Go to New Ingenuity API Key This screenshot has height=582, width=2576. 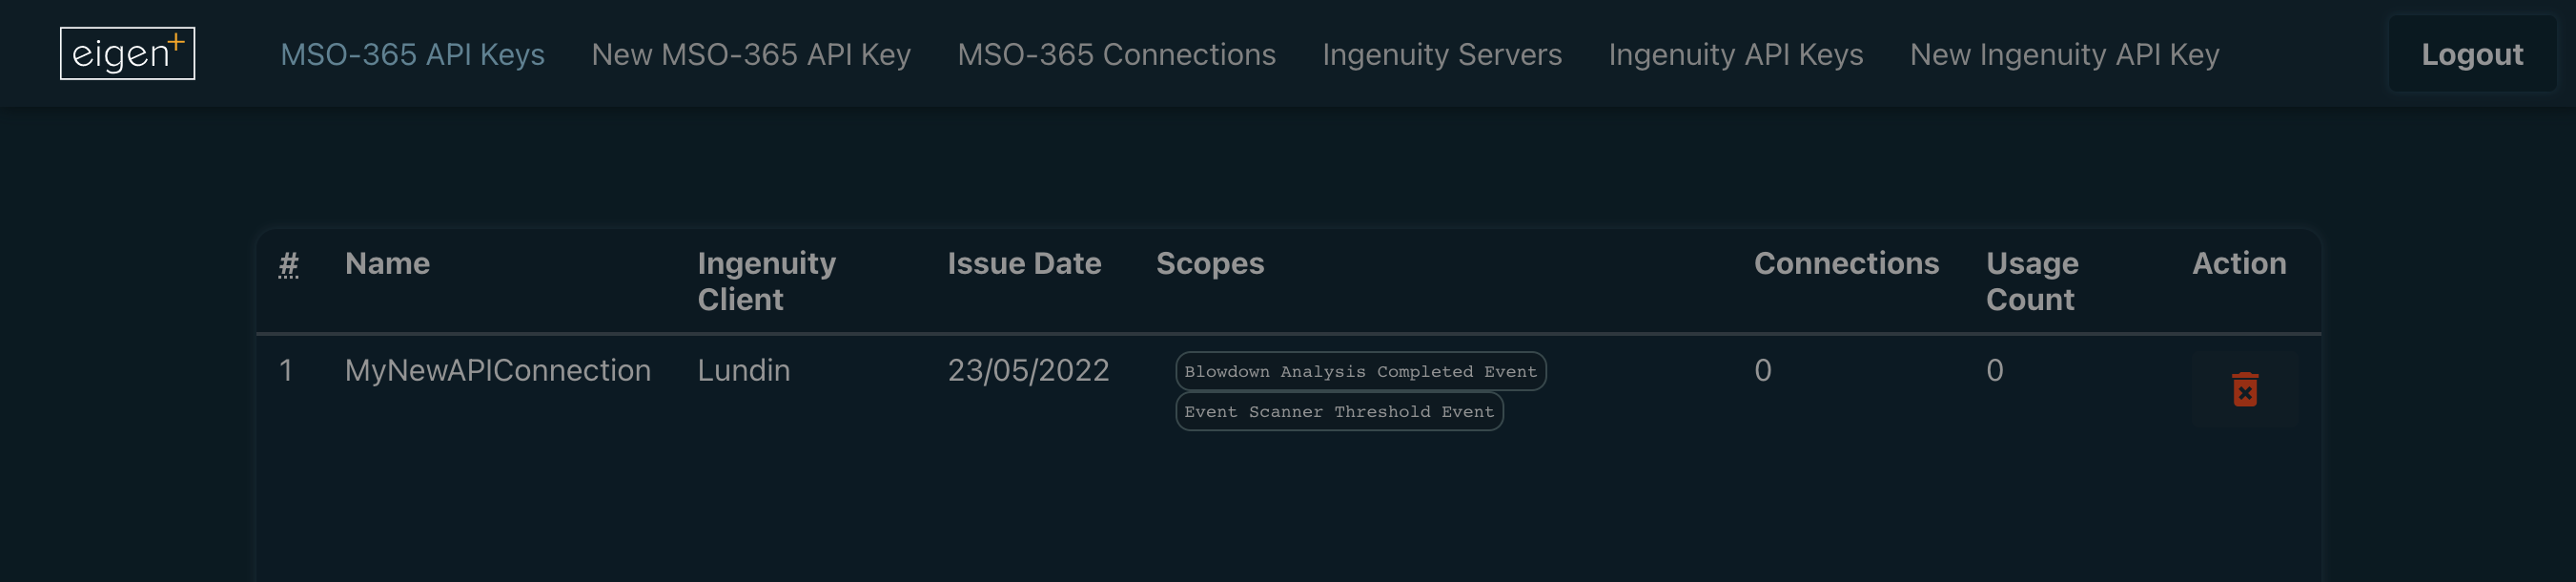(x=2064, y=54)
